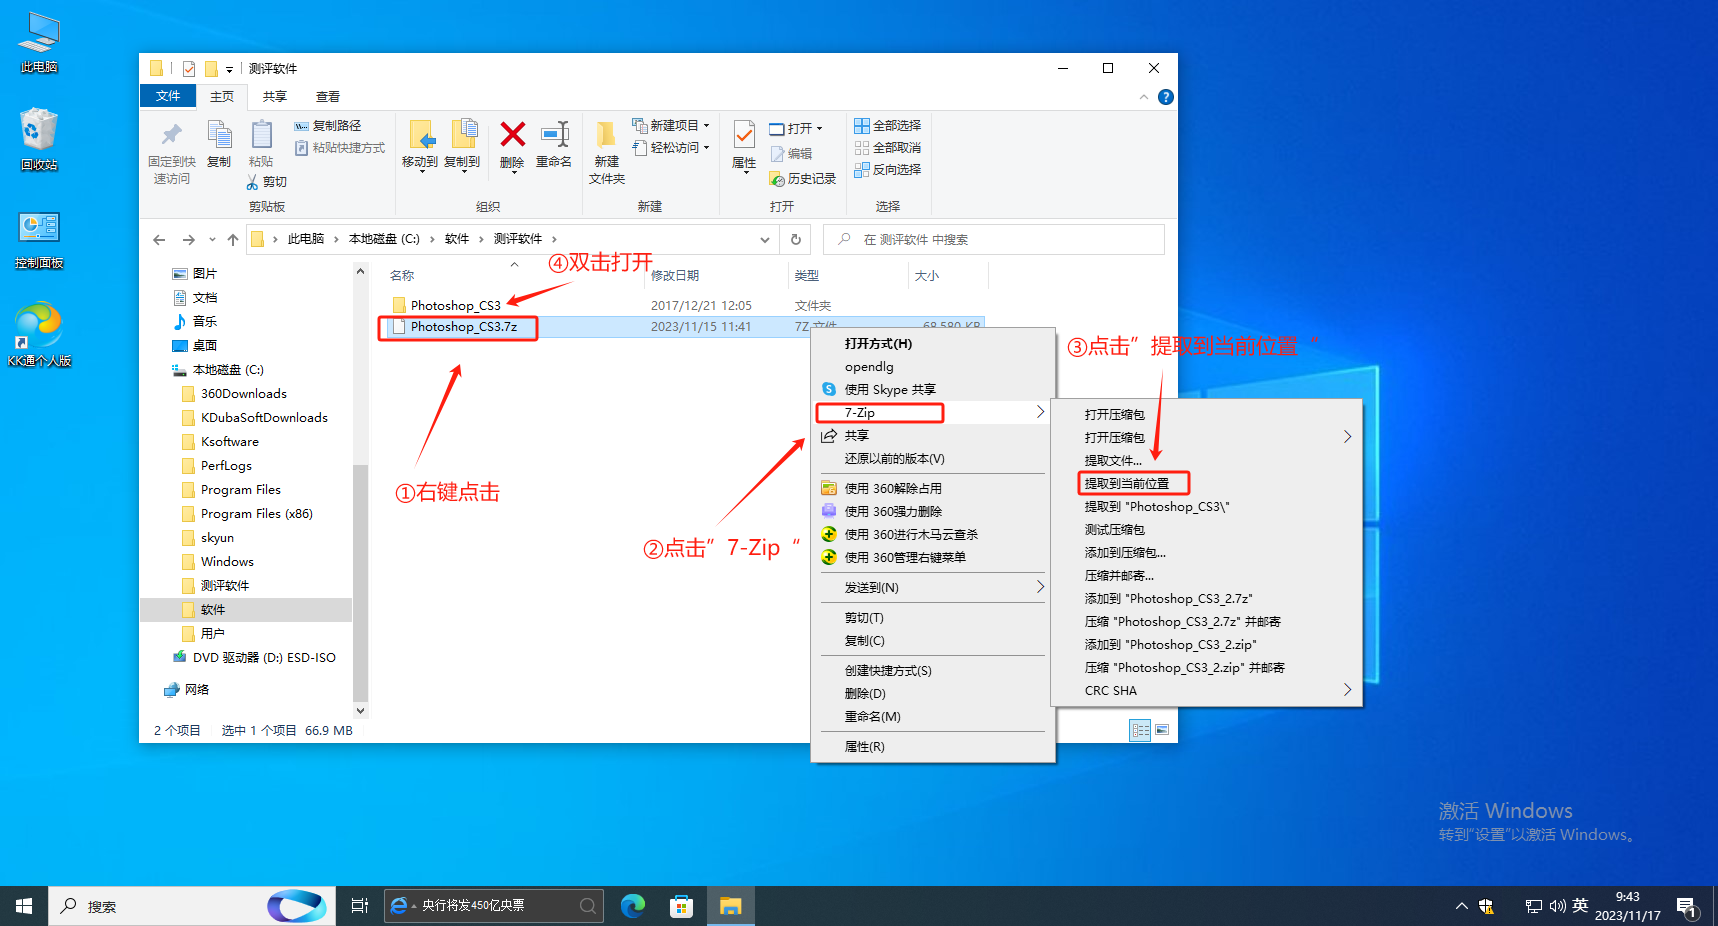Click Extract Here in 7-Zip submenu

[x=1127, y=484]
